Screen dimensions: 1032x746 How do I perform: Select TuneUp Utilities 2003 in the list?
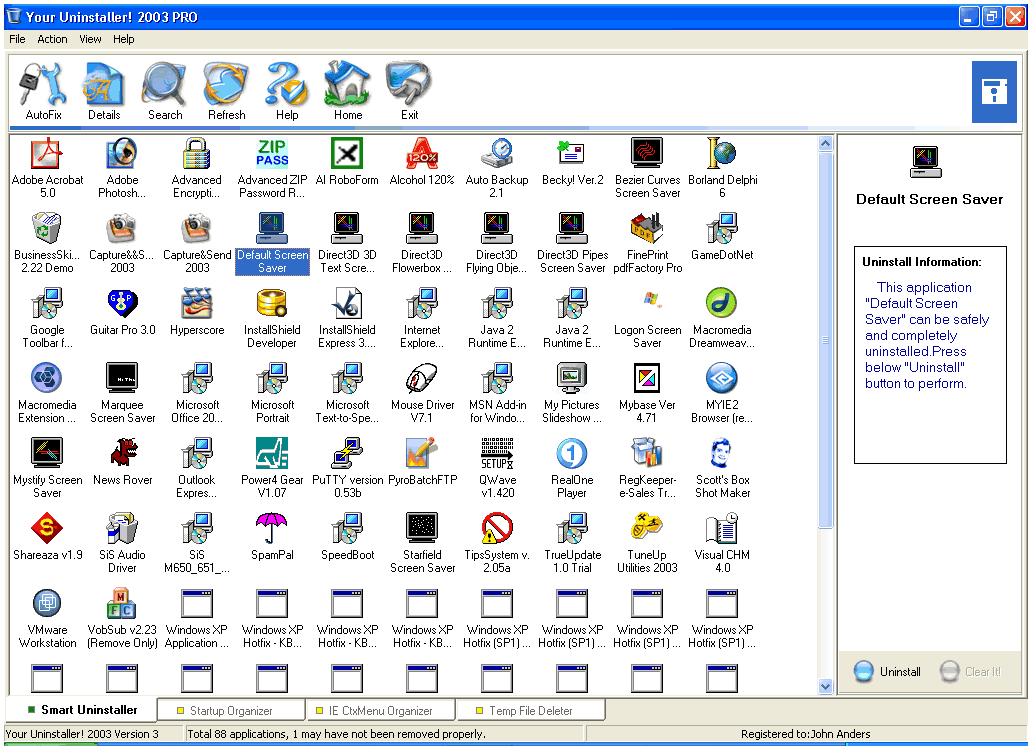pyautogui.click(x=647, y=541)
